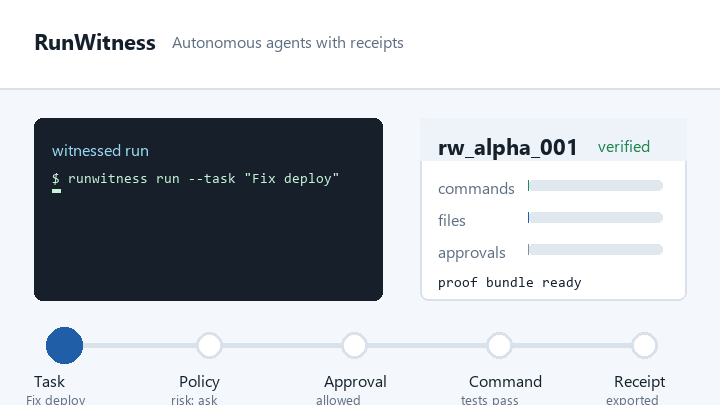Click the 'Task' step label
Screen dimensions: 720x405
50,382
